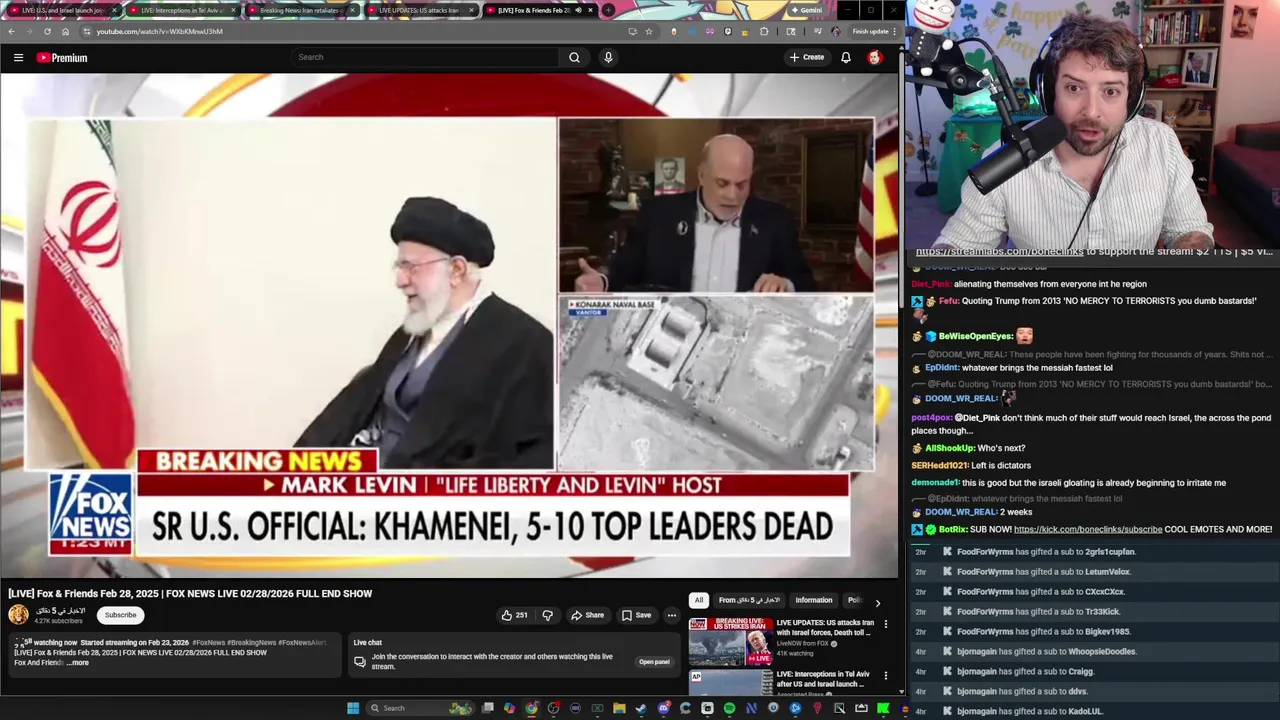Open a new browser tab
The image size is (1280, 720).
tap(608, 10)
